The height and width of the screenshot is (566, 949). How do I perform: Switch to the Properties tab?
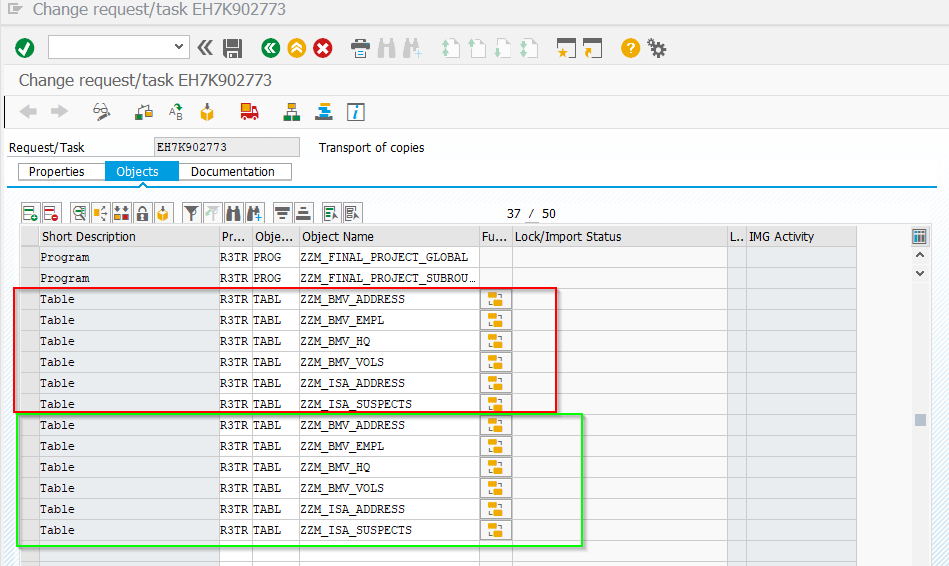[57, 171]
